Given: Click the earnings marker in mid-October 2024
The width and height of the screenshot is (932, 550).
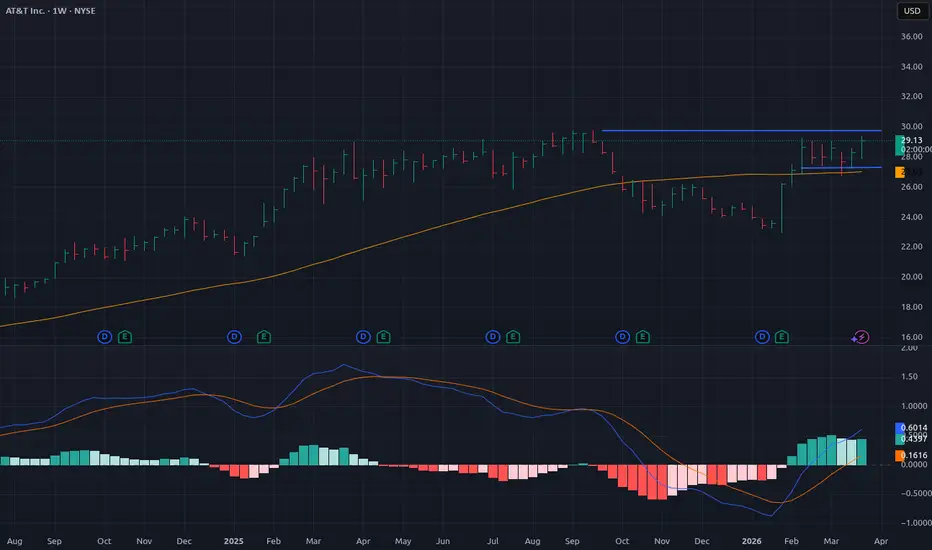Looking at the screenshot, I should (125, 337).
